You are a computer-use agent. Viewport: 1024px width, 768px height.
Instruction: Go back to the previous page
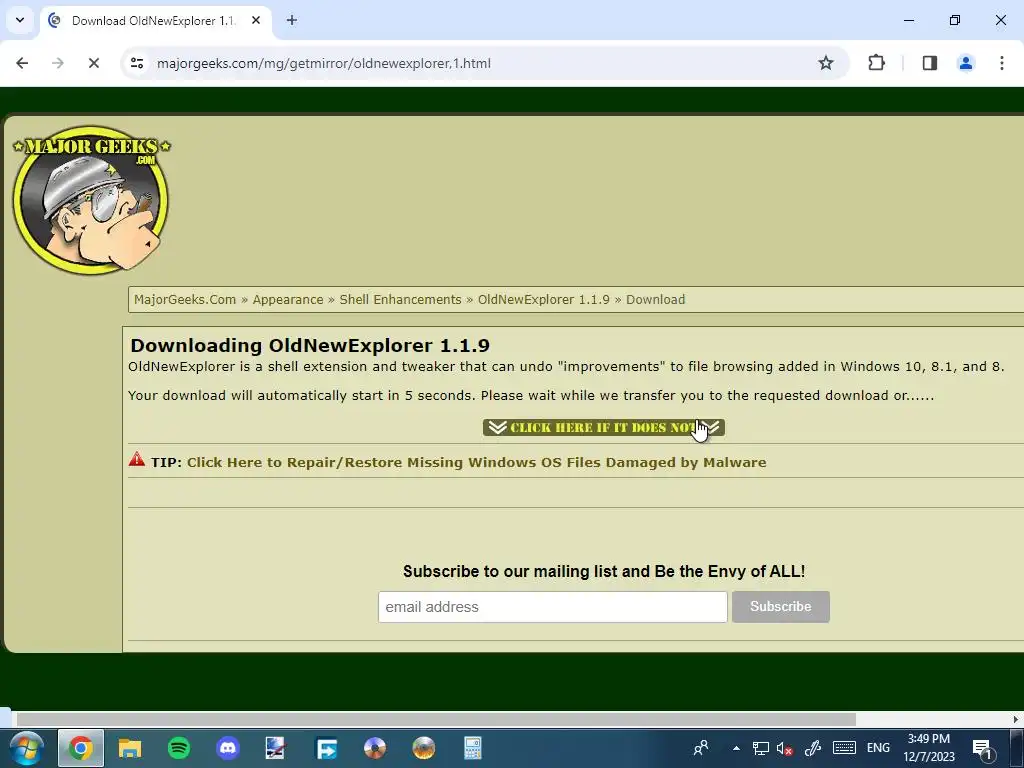[x=22, y=63]
